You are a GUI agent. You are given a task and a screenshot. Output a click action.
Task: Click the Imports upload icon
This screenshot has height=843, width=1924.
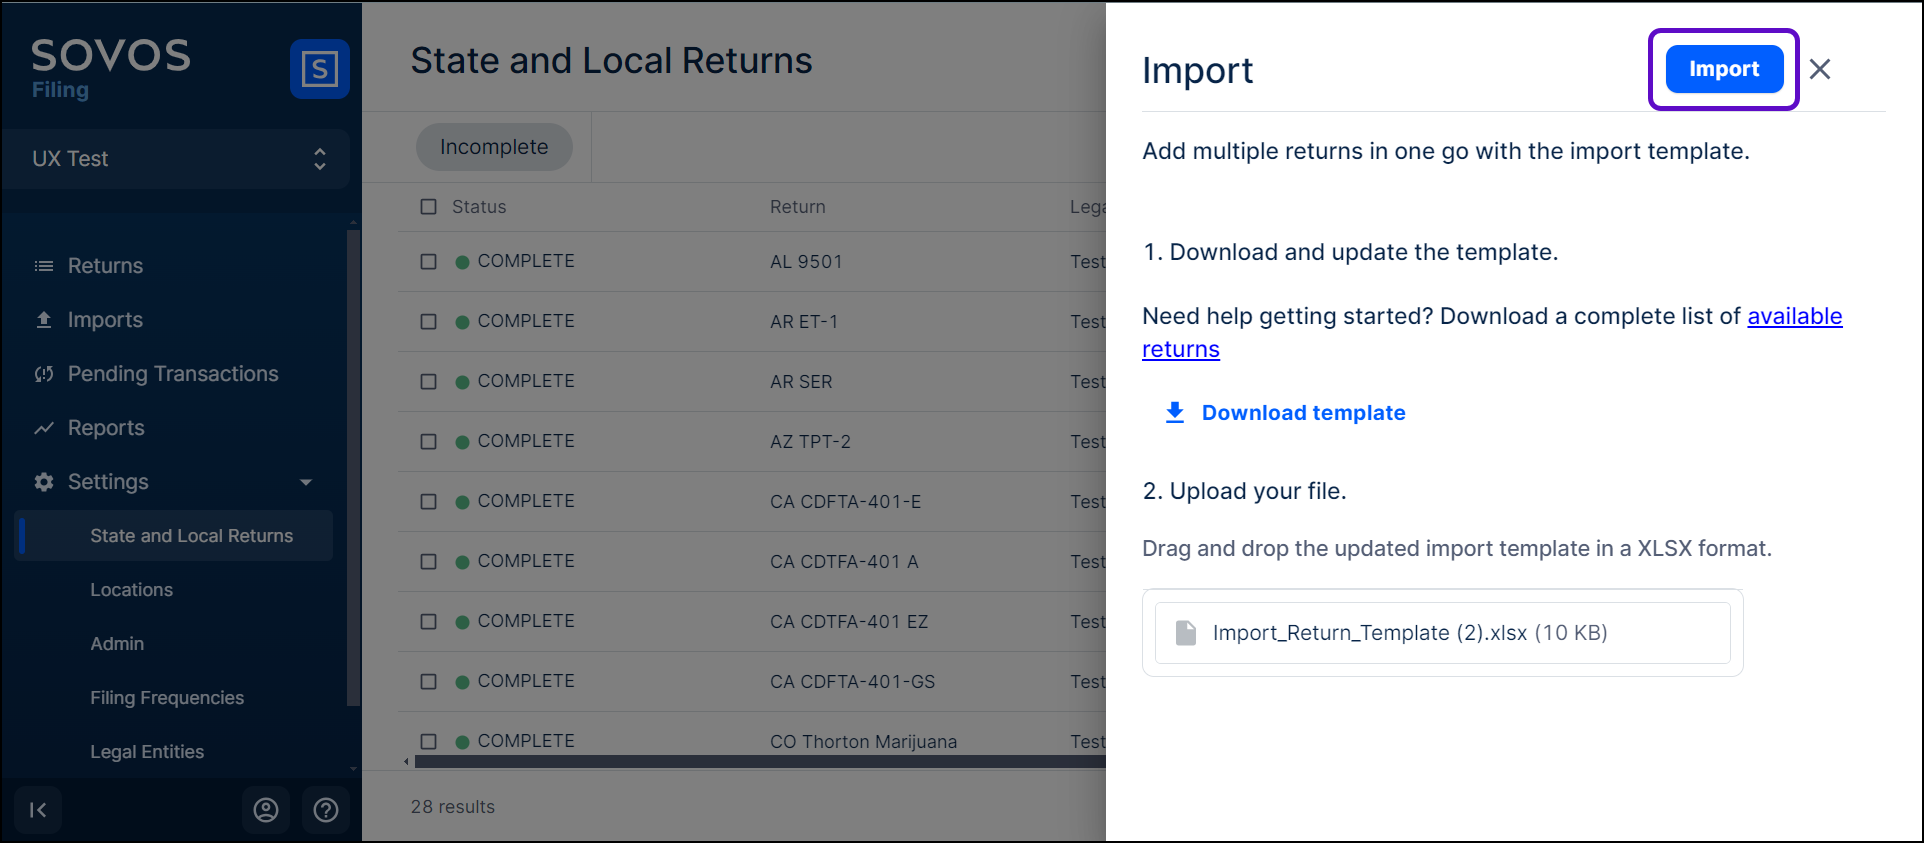point(44,320)
